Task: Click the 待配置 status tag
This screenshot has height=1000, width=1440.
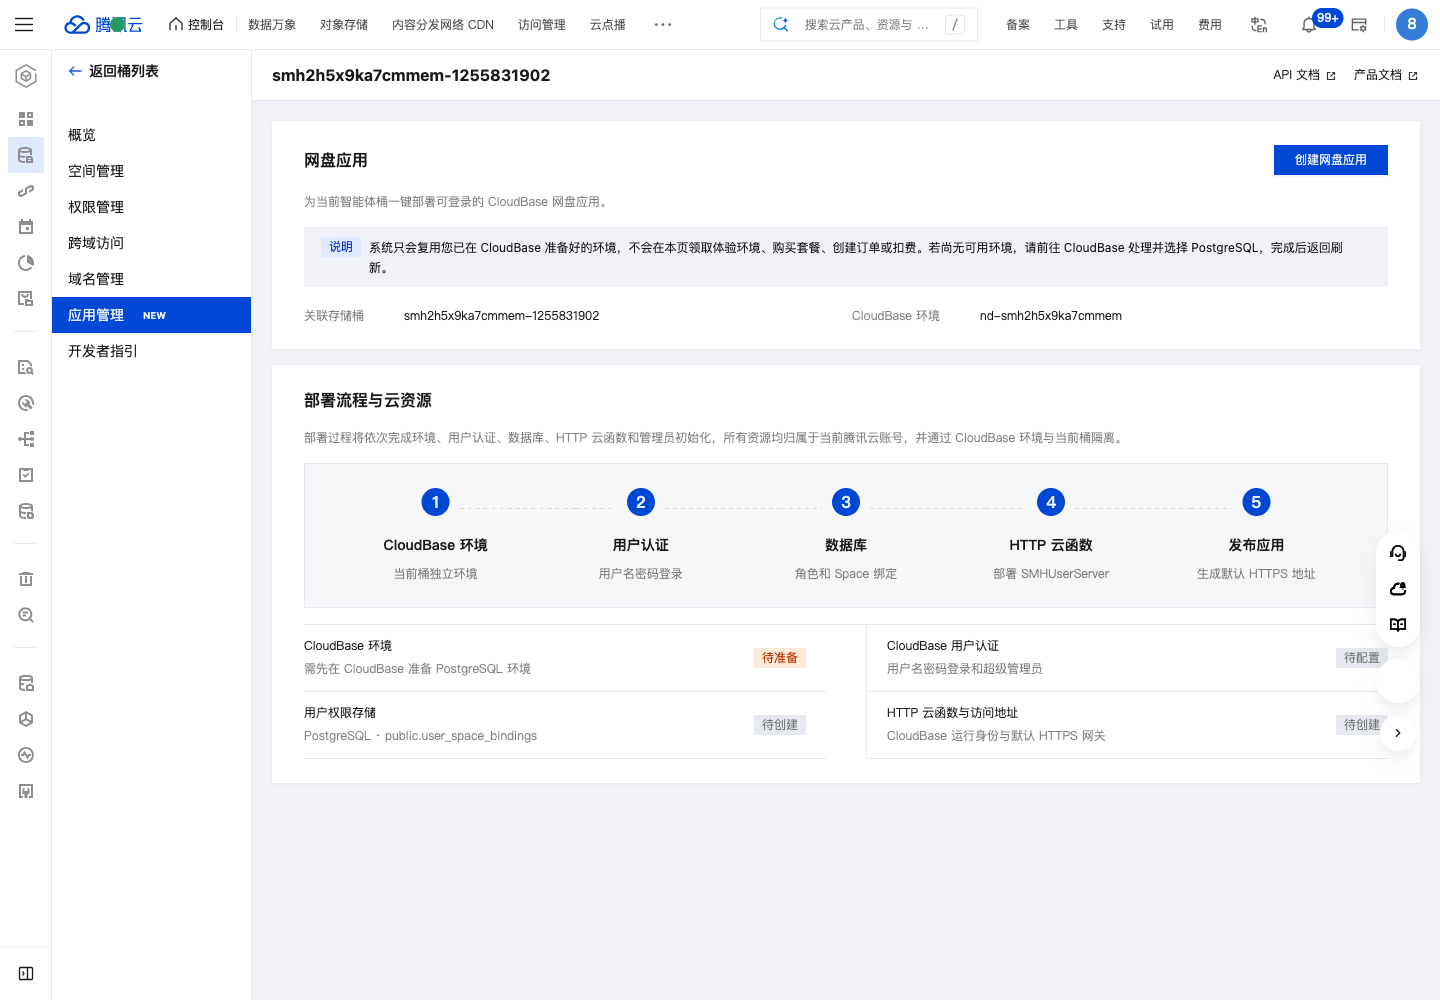Action: coord(1362,658)
